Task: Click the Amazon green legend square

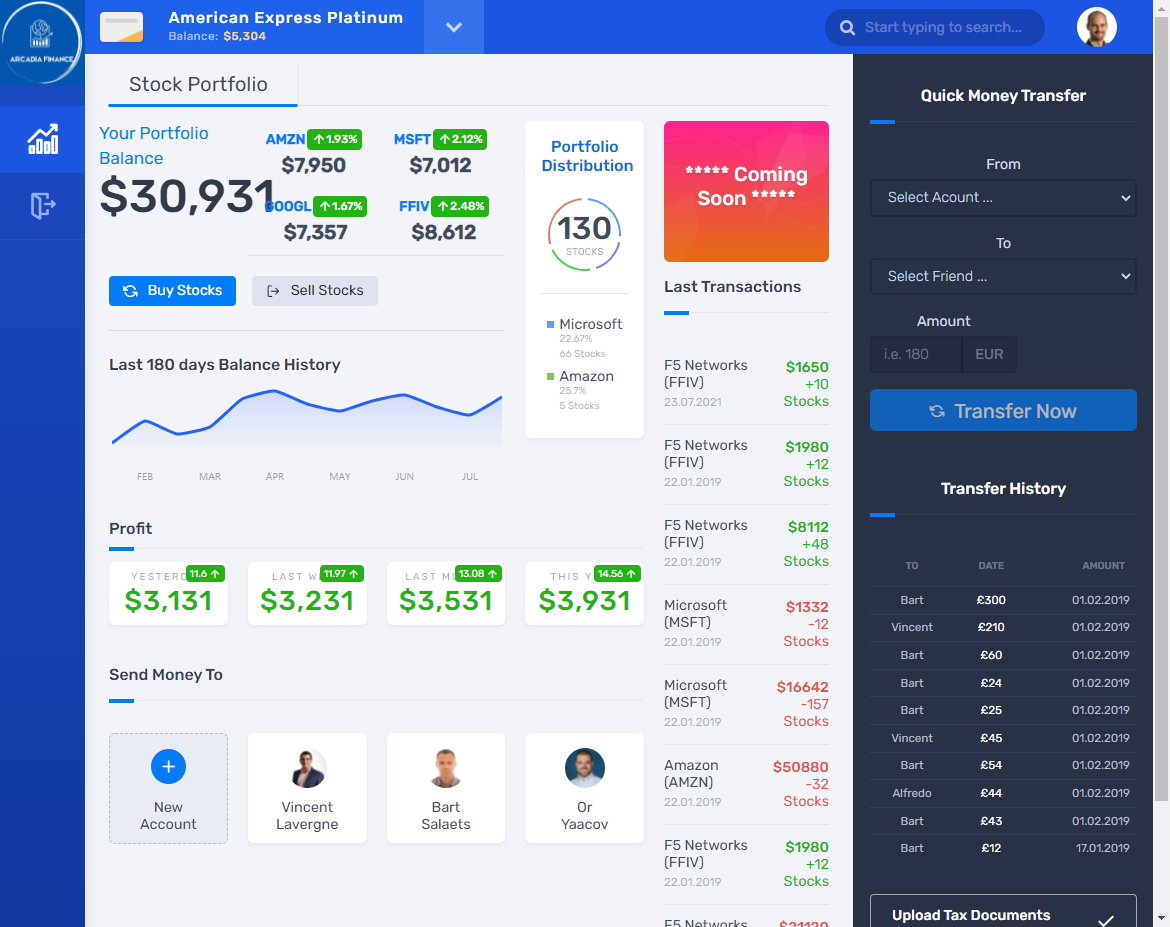Action: pyautogui.click(x=551, y=376)
